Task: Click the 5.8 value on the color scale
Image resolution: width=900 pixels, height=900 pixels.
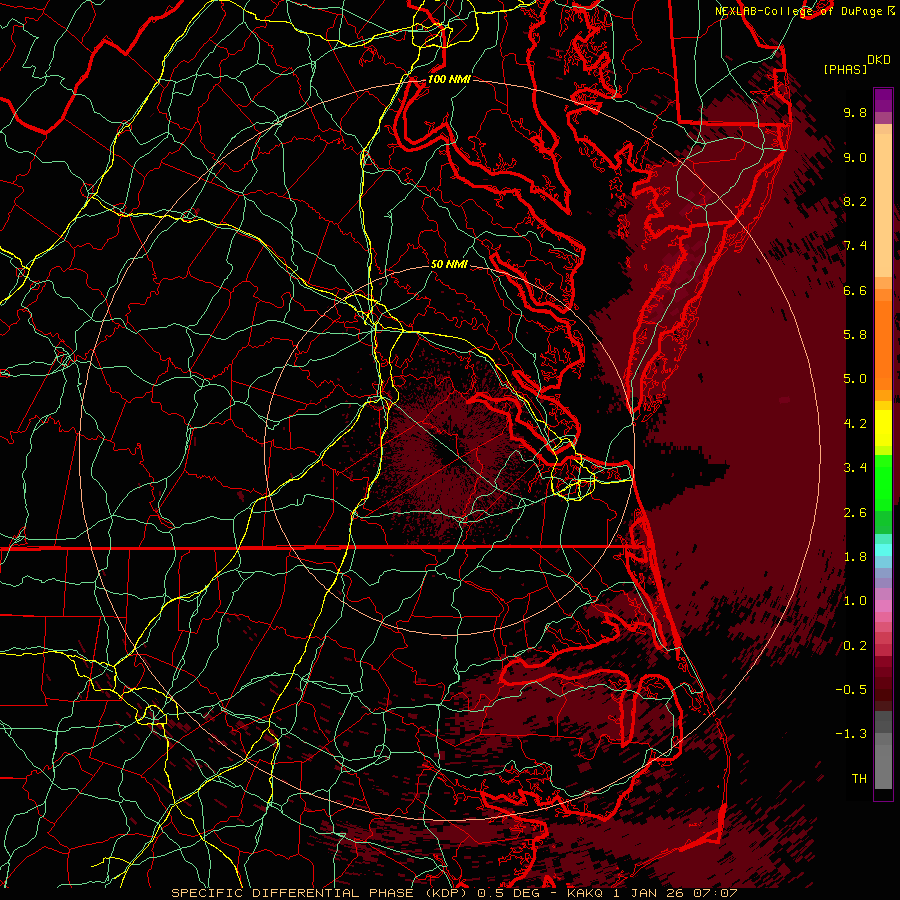Action: coord(855,335)
